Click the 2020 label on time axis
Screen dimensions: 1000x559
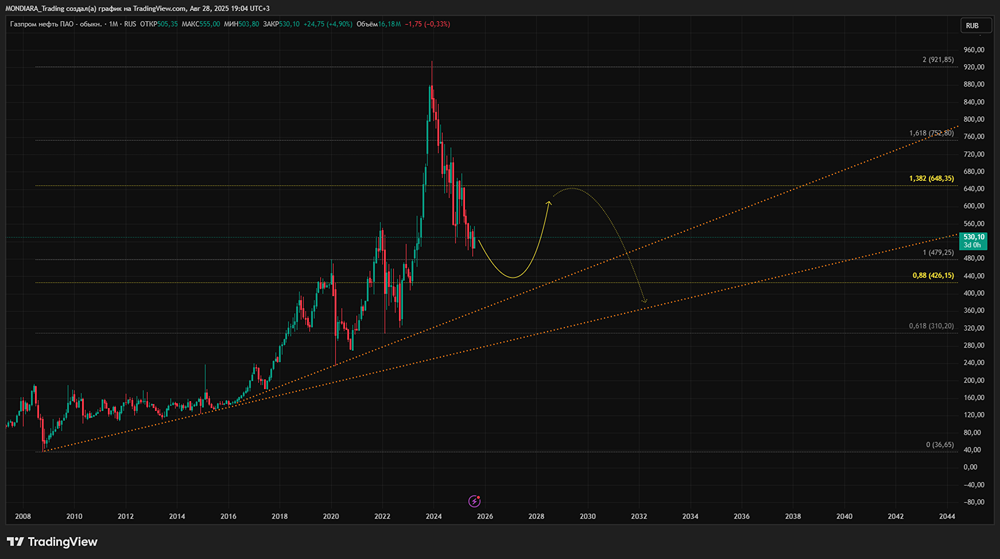[x=331, y=516]
